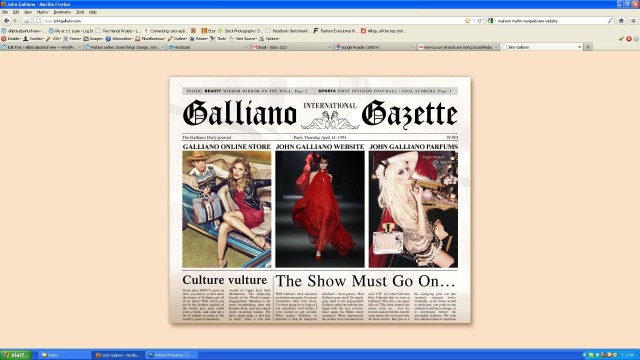This screenshot has width=640, height=360.
Task: Bookmark this page with the star icon
Action: click(x=468, y=20)
